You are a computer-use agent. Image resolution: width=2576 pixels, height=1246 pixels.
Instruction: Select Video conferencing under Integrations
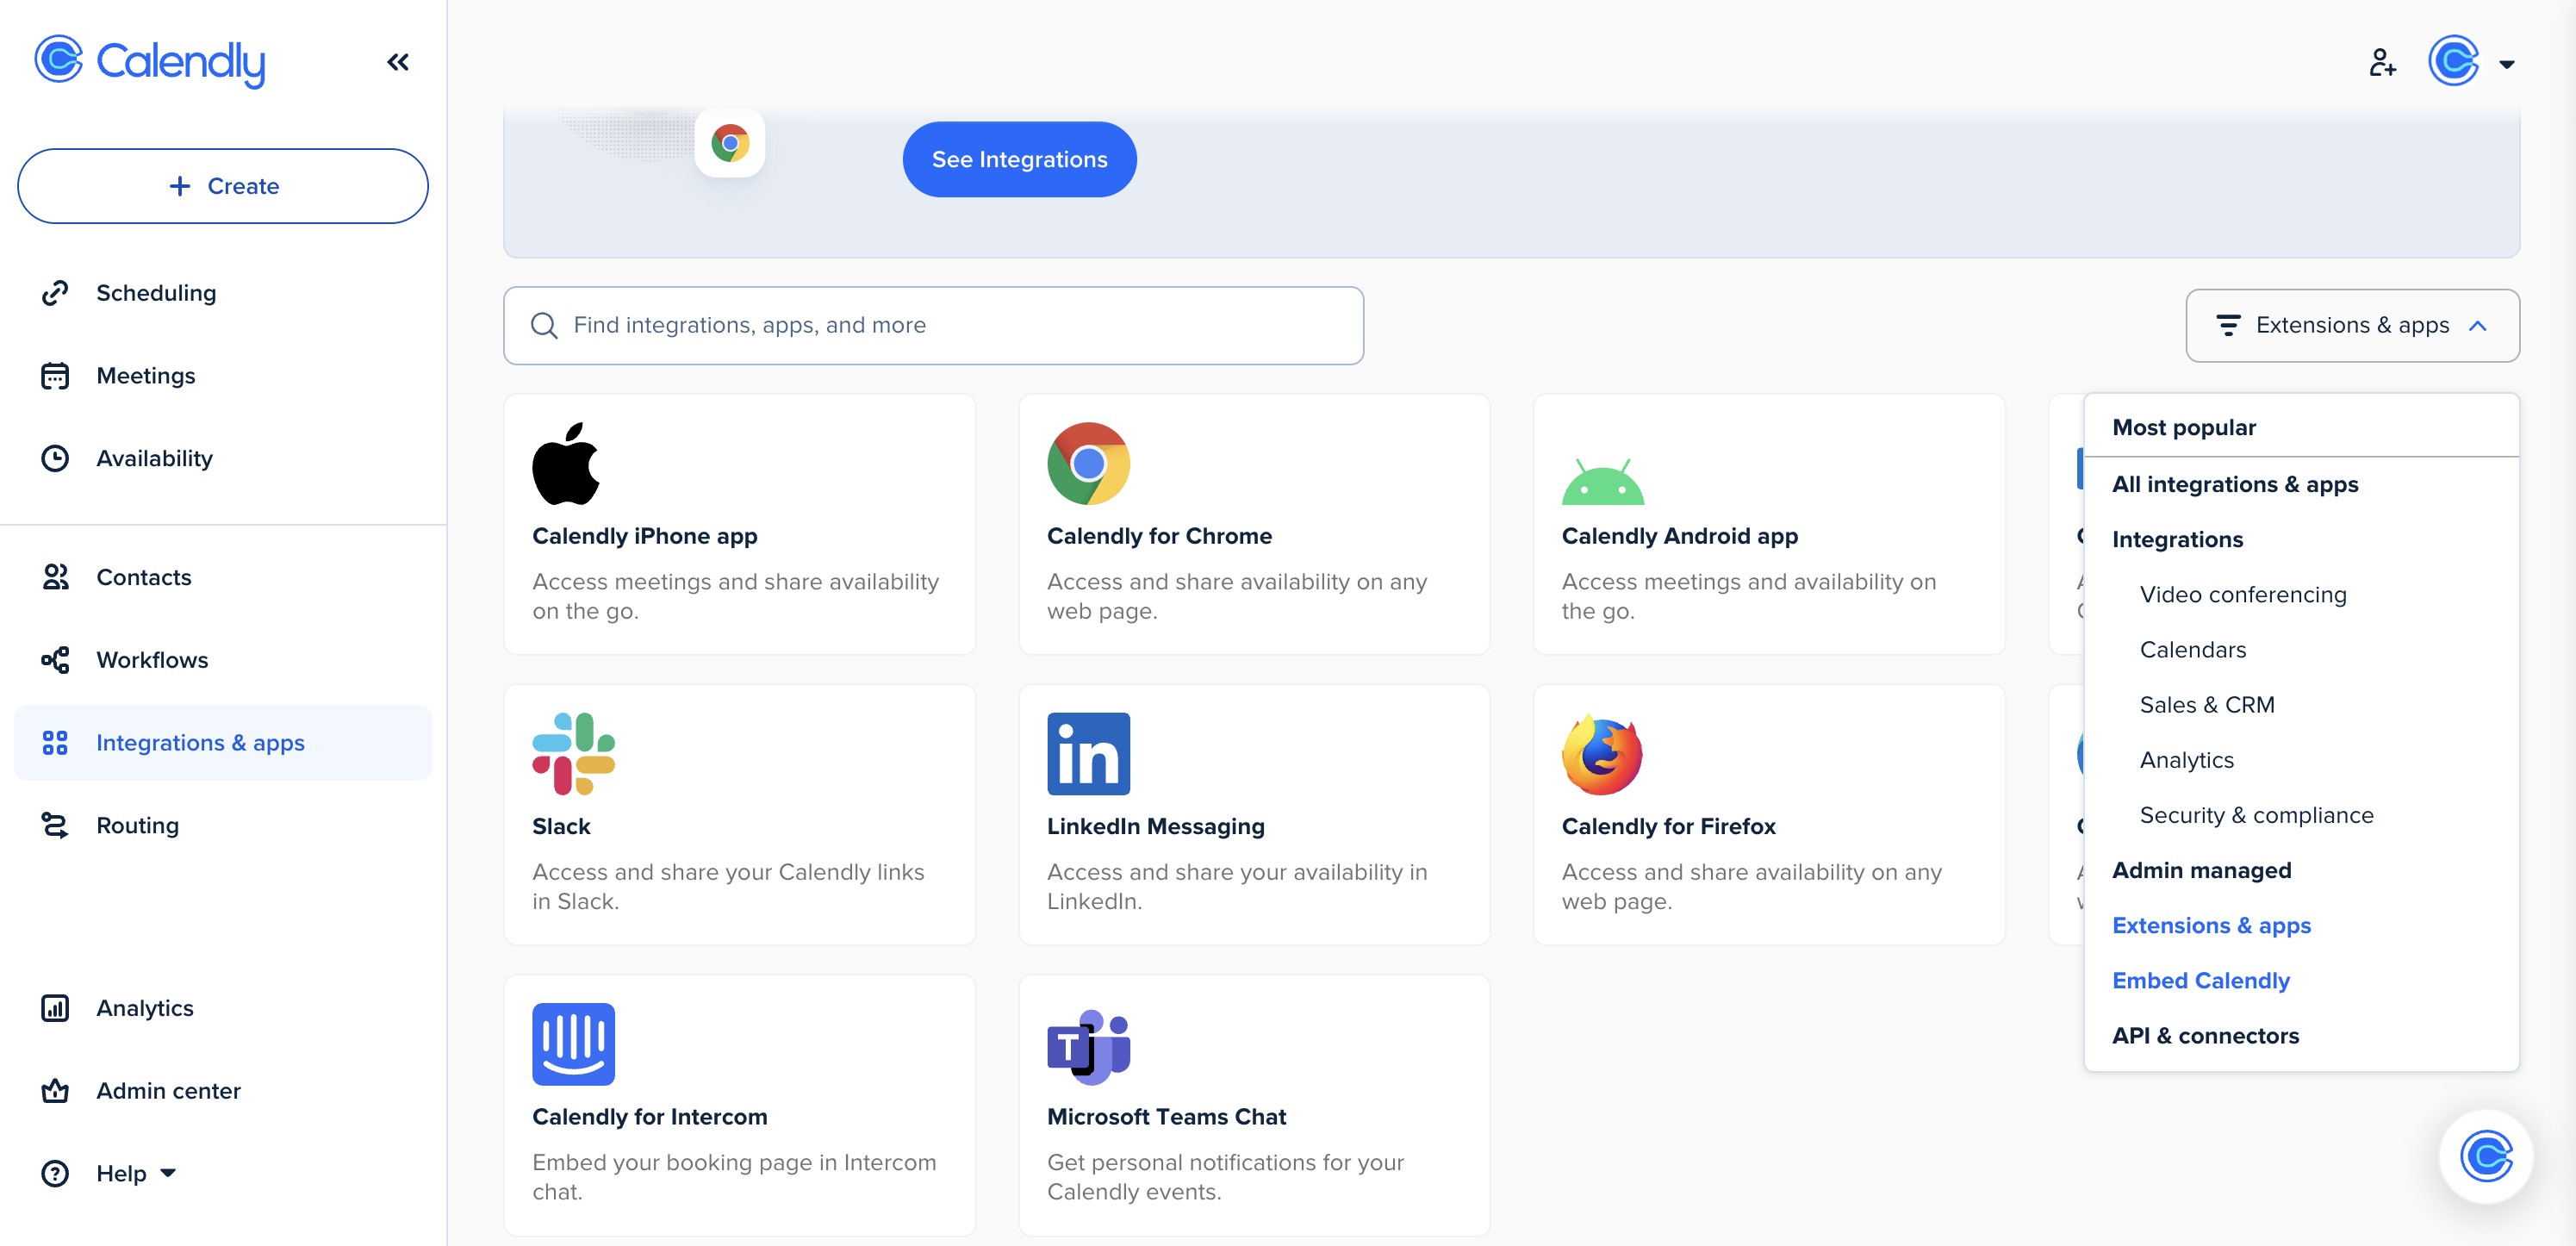tap(2243, 594)
